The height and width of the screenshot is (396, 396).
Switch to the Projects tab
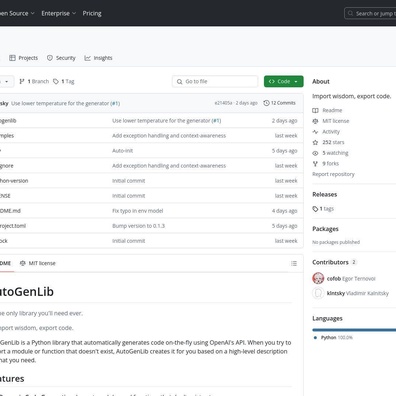24,58
